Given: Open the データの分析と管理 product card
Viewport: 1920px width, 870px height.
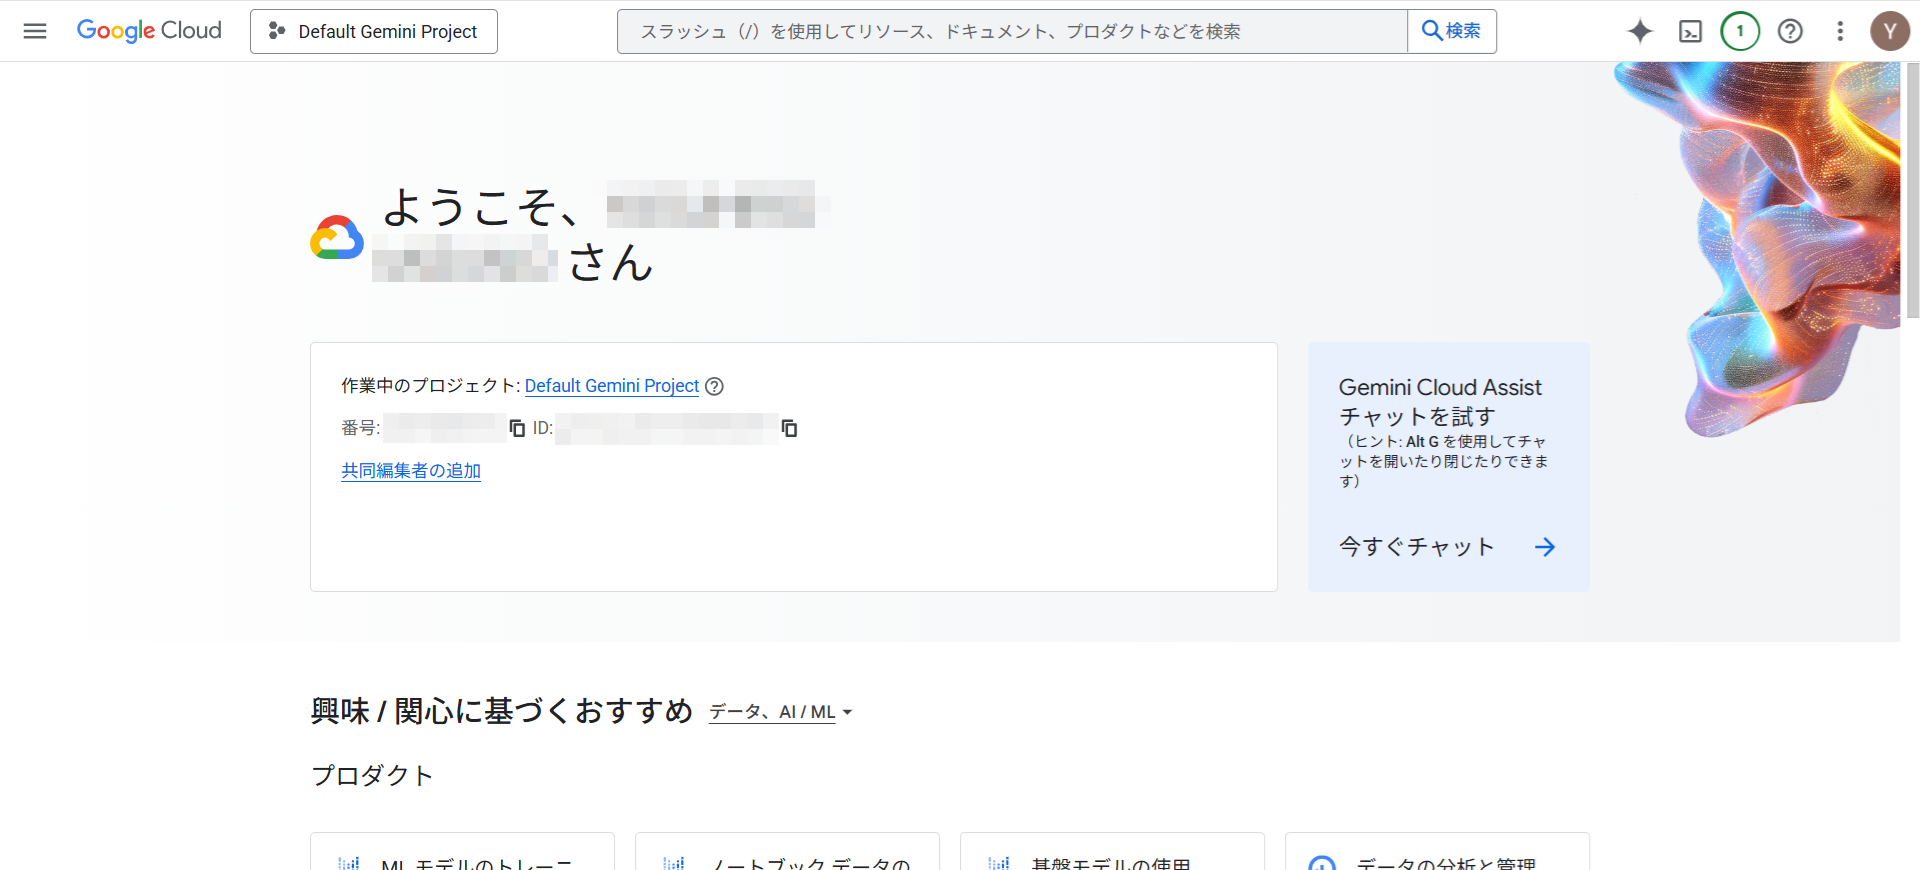Looking at the screenshot, I should (1436, 855).
